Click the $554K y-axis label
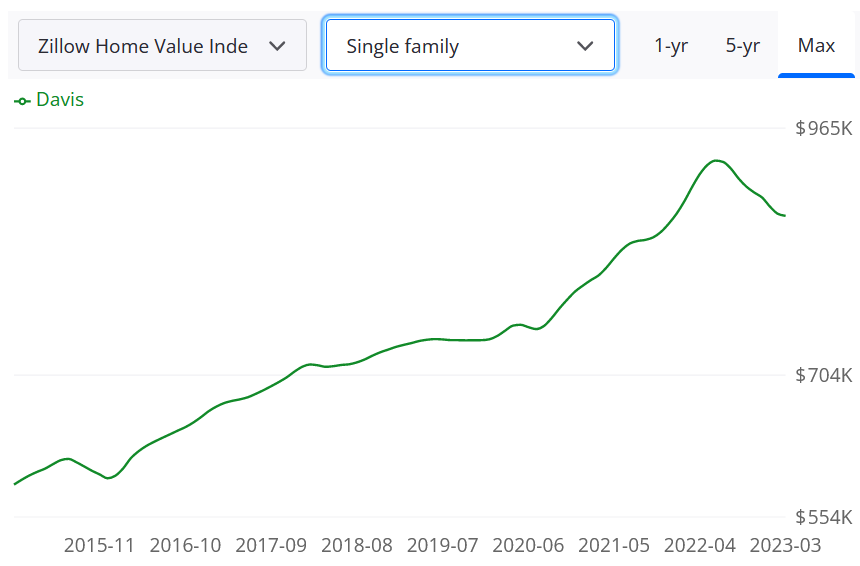This screenshot has height=566, width=860. point(823,518)
